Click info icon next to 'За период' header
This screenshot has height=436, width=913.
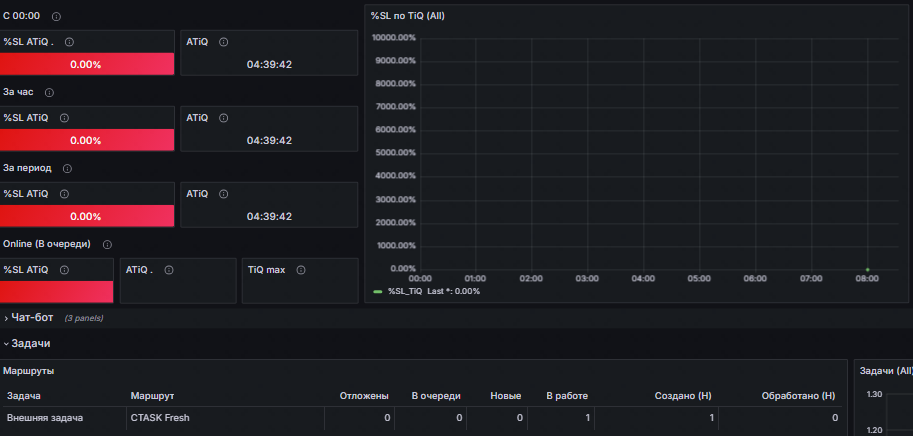[68, 168]
